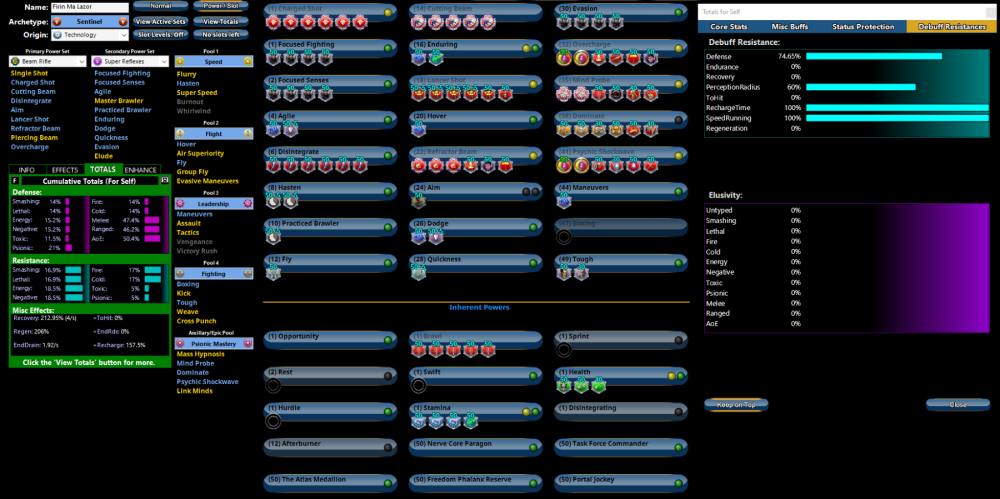The image size is (1000, 499).
Task: Switch to the EFFECTS tab
Action: 65,170
